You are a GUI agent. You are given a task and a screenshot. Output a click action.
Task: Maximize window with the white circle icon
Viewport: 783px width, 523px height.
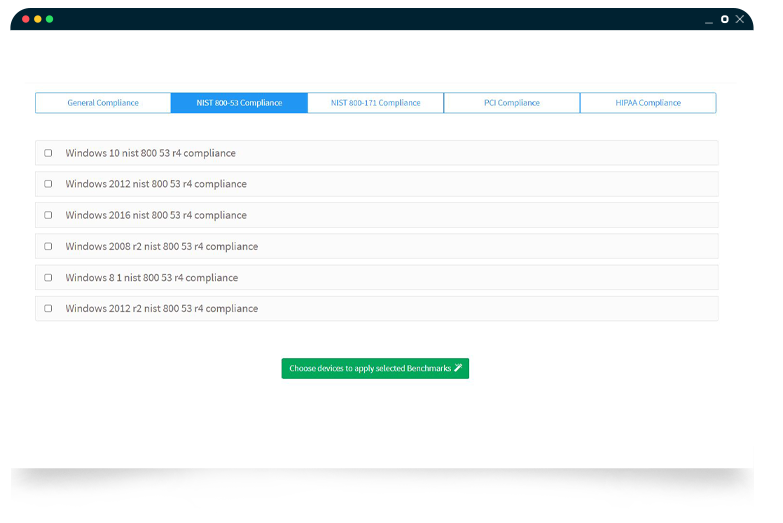click(725, 19)
